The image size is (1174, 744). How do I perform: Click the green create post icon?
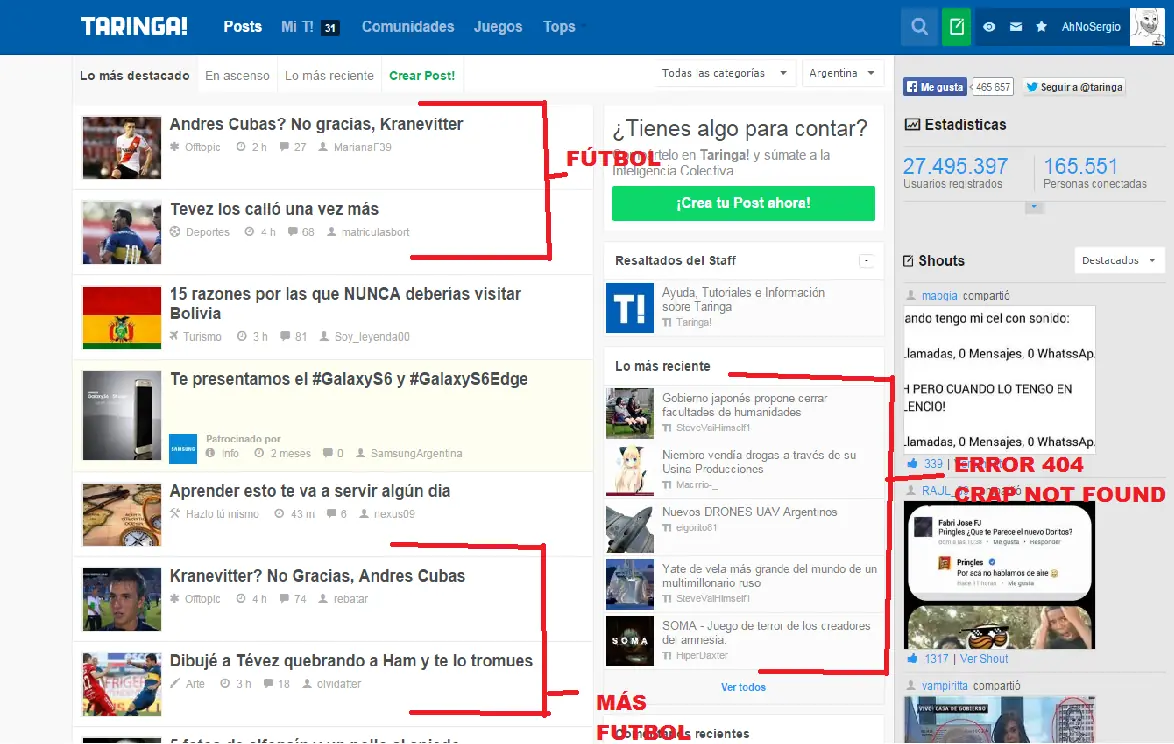(956, 27)
